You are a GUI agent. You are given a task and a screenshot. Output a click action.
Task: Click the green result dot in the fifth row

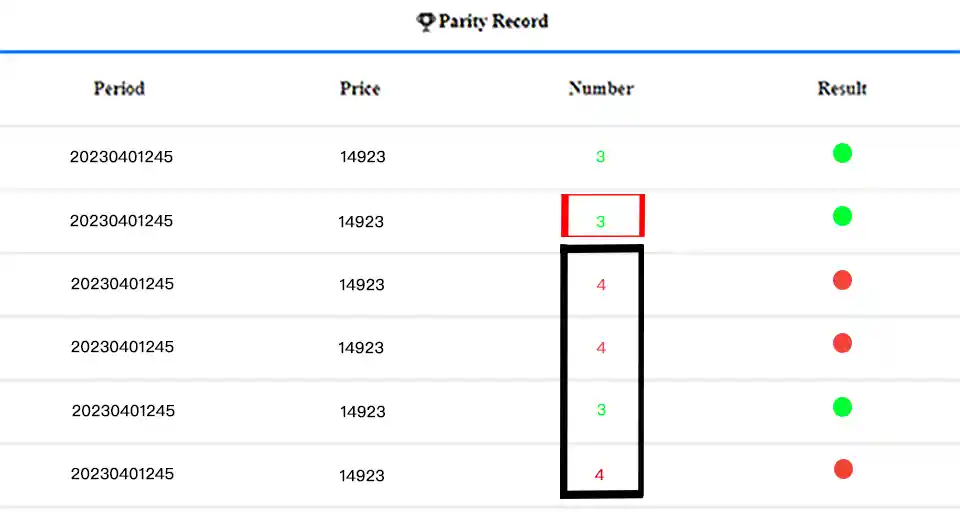click(842, 407)
